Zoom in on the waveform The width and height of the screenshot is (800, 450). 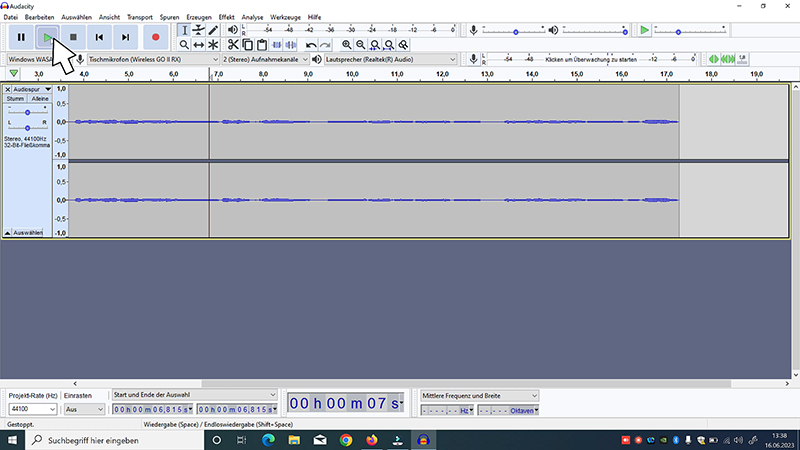[346, 45]
